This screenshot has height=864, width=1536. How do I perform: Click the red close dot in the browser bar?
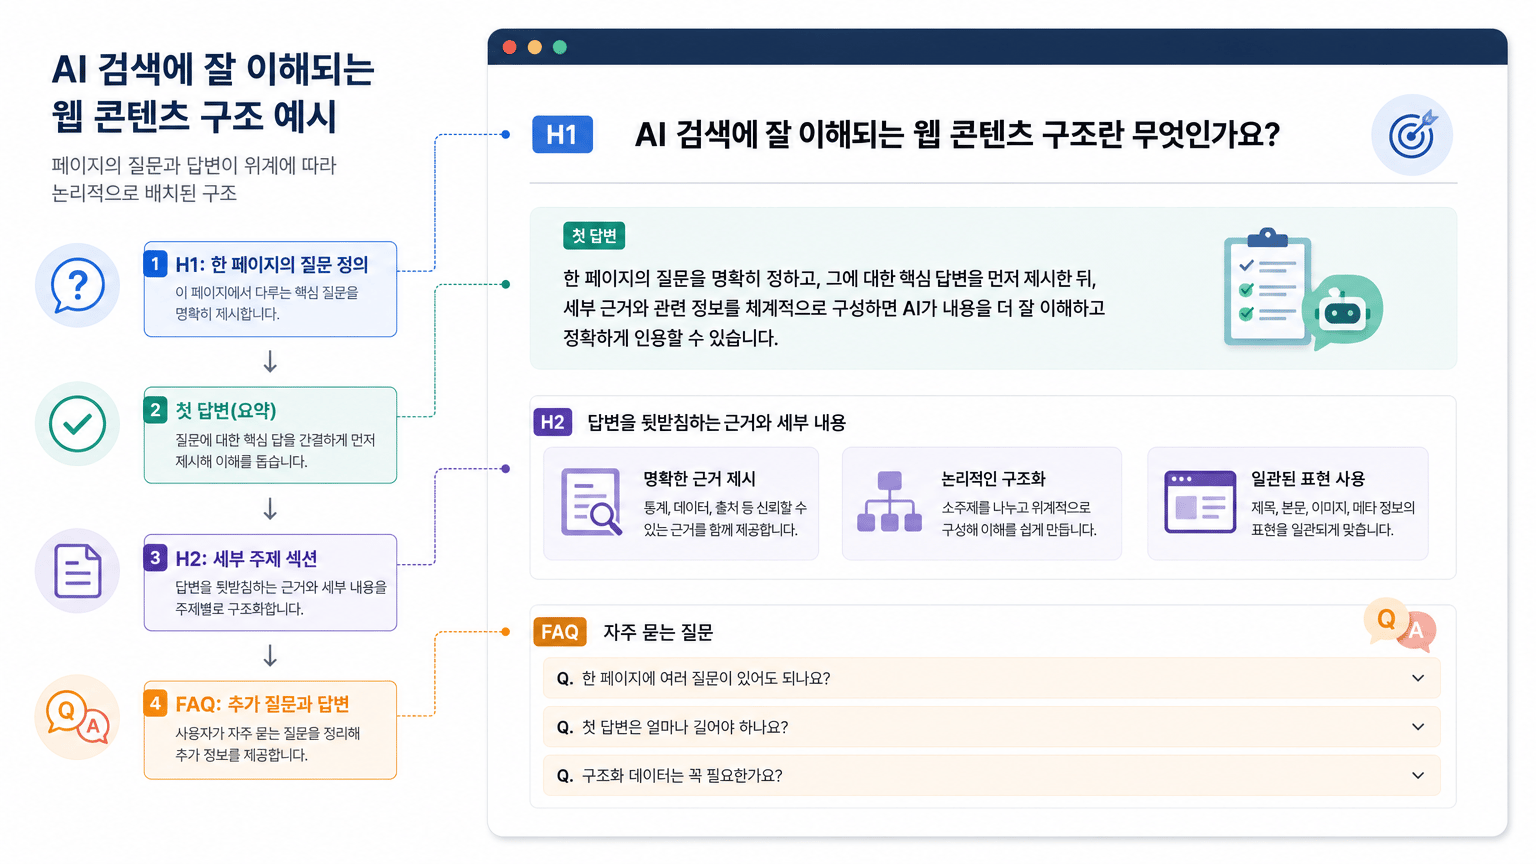point(510,47)
